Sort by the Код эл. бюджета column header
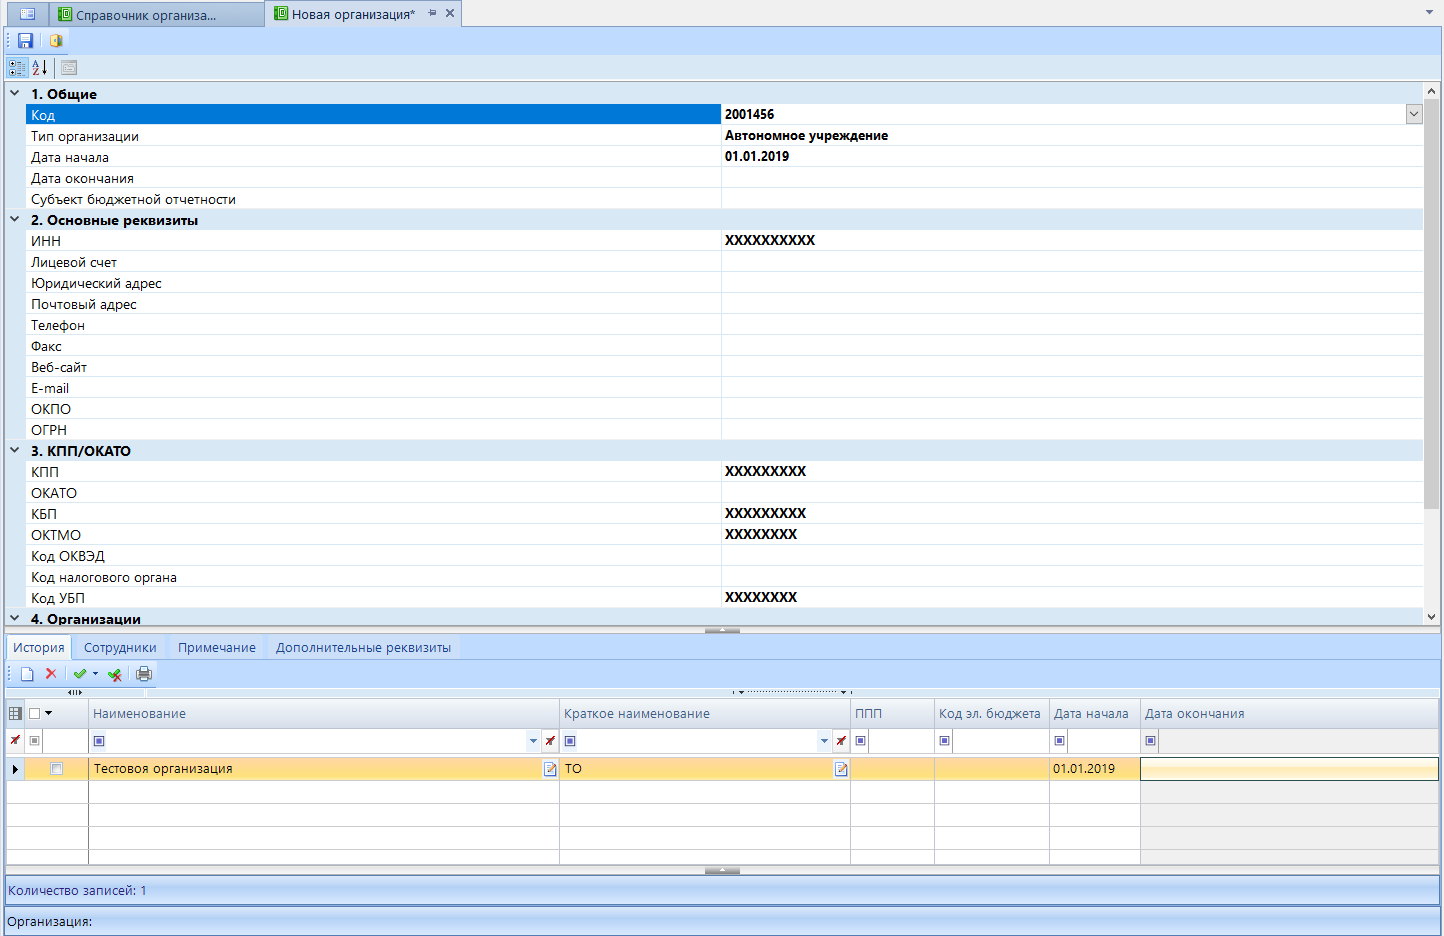This screenshot has height=936, width=1444. click(992, 714)
